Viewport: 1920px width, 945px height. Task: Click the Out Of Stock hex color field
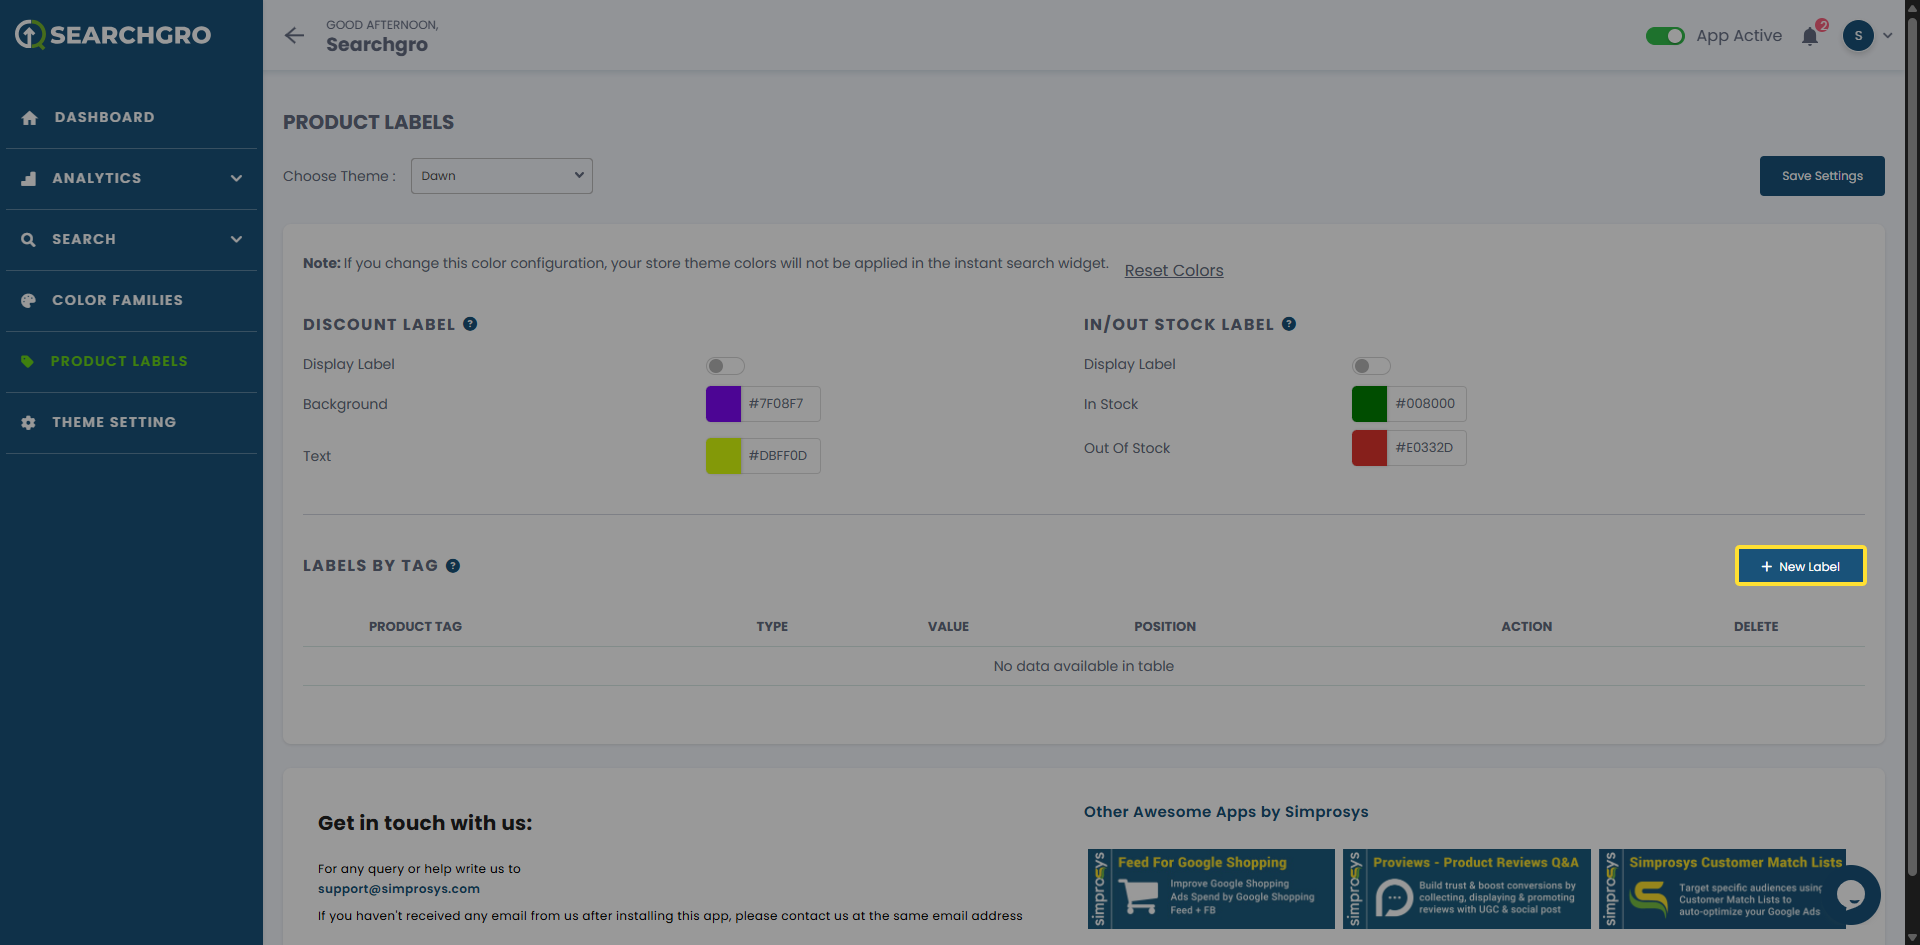[x=1425, y=448]
